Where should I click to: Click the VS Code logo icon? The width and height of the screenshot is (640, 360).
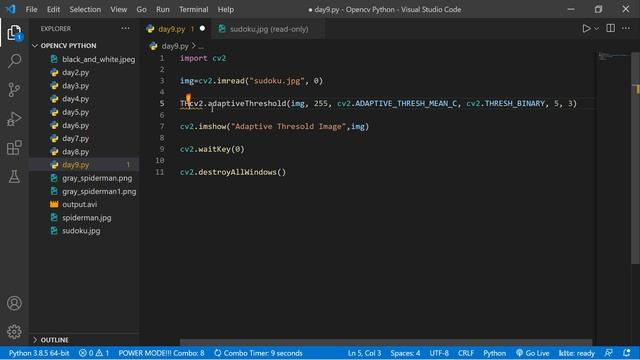(x=11, y=9)
